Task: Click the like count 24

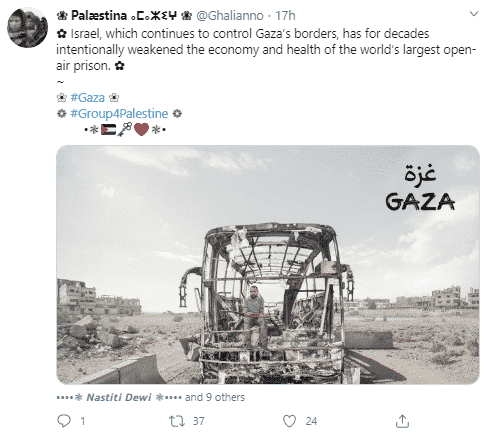Action: click(x=311, y=421)
